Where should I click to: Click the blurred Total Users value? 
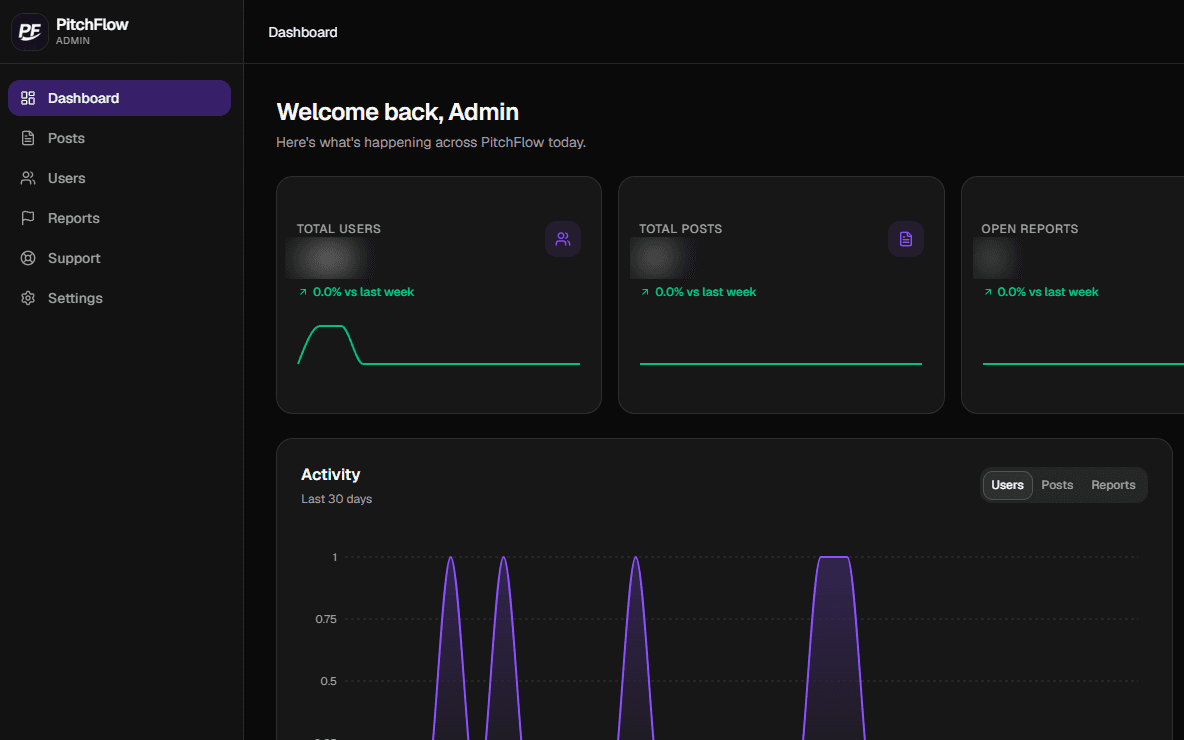coord(329,258)
